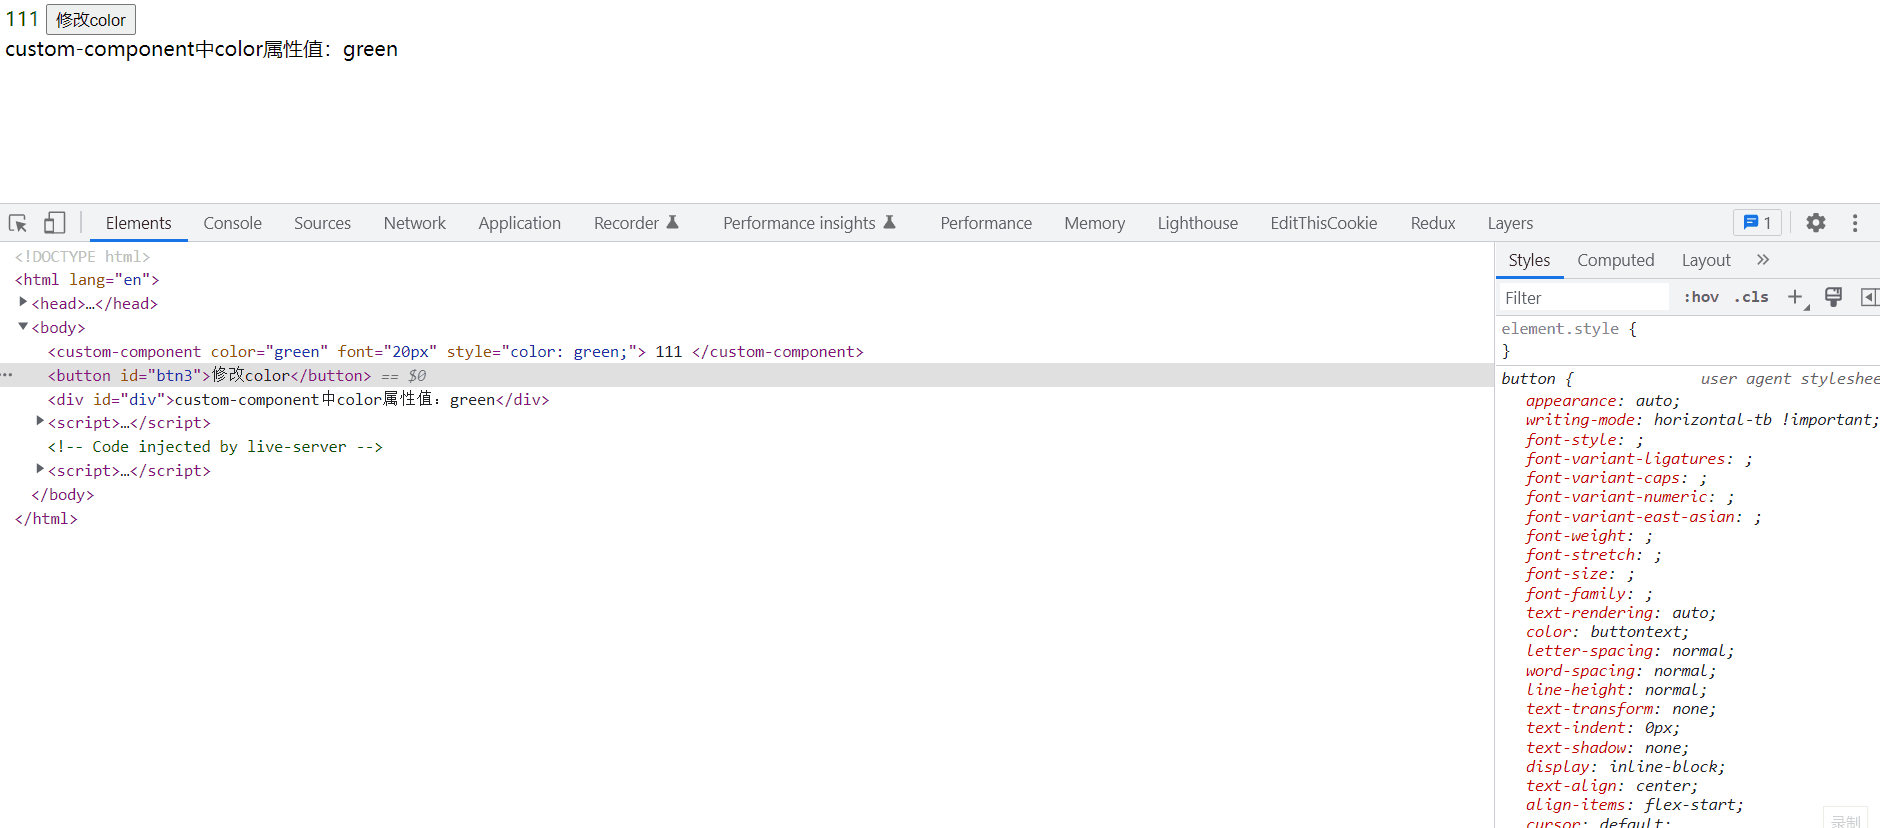This screenshot has width=1880, height=828.
Task: Select the Styles sidebar tab
Action: [x=1529, y=260]
